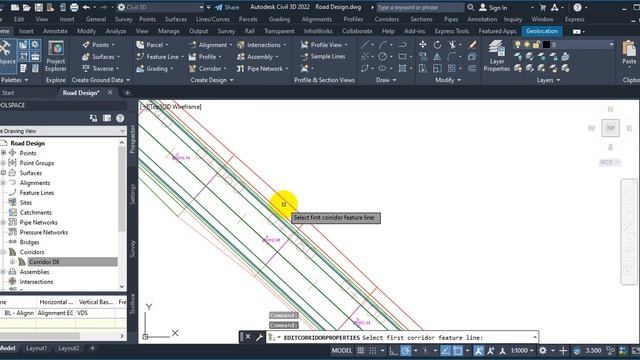The image size is (640, 360).
Task: Click the search magnifier icon in title bar
Action: coord(471,7)
